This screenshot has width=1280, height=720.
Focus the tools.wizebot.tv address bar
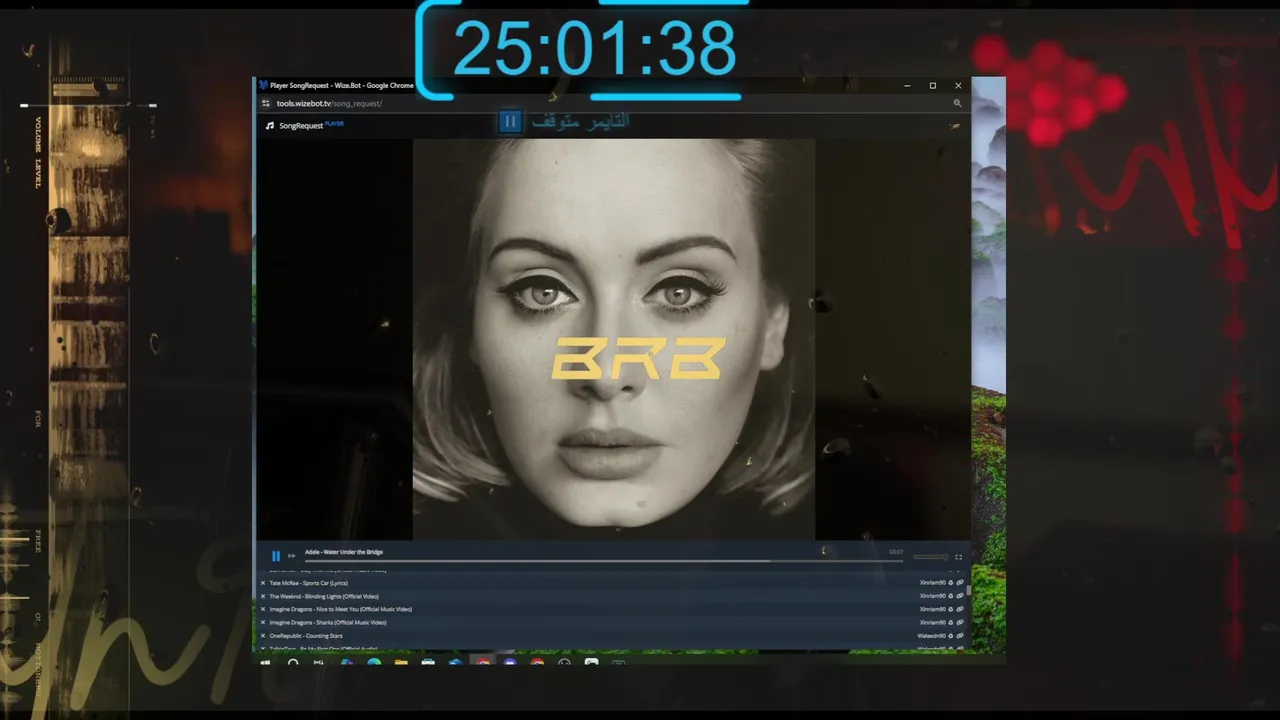pyautogui.click(x=330, y=103)
